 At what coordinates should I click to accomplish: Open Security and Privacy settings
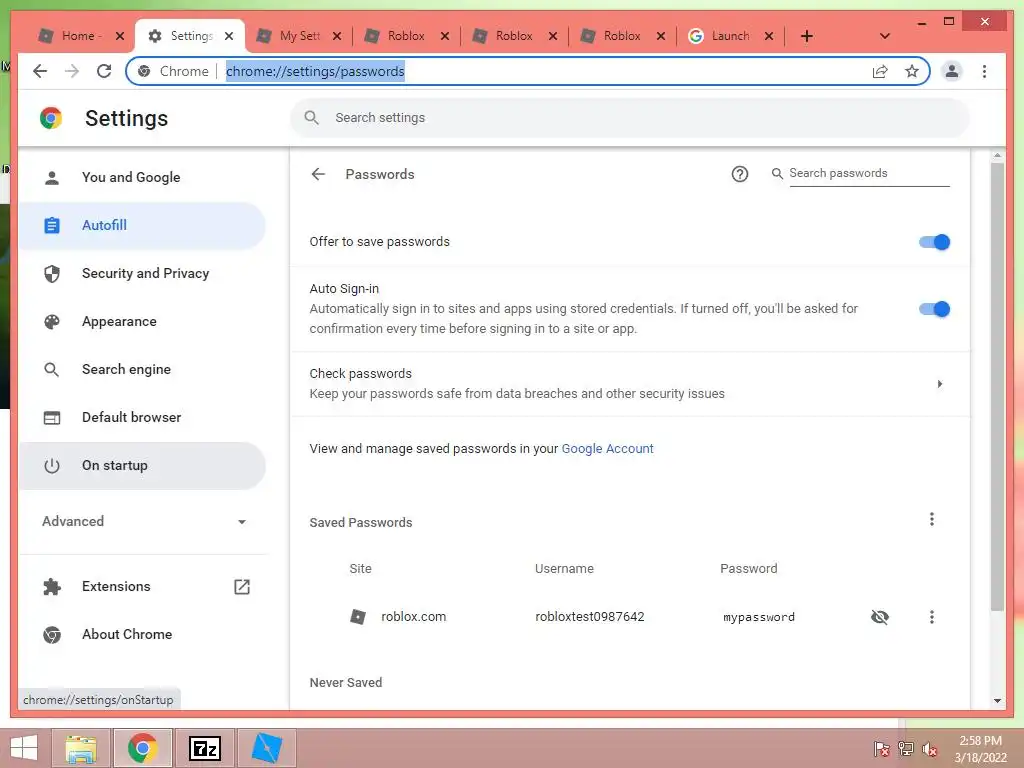(142, 273)
